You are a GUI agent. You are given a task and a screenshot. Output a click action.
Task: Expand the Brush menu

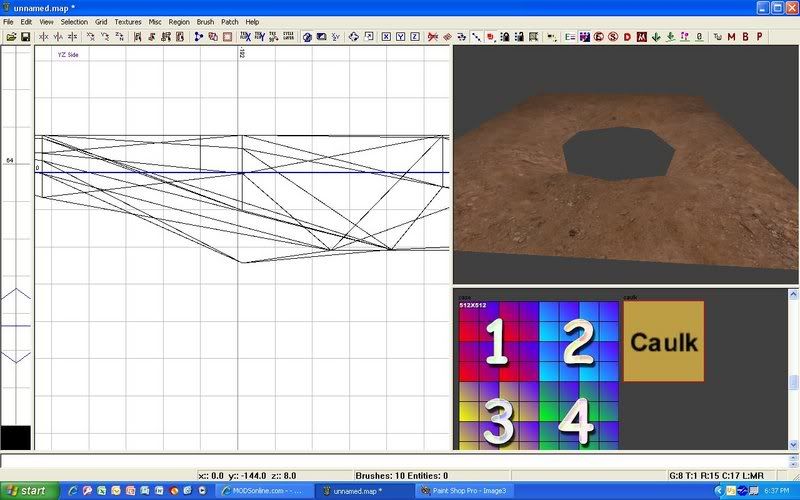205,21
